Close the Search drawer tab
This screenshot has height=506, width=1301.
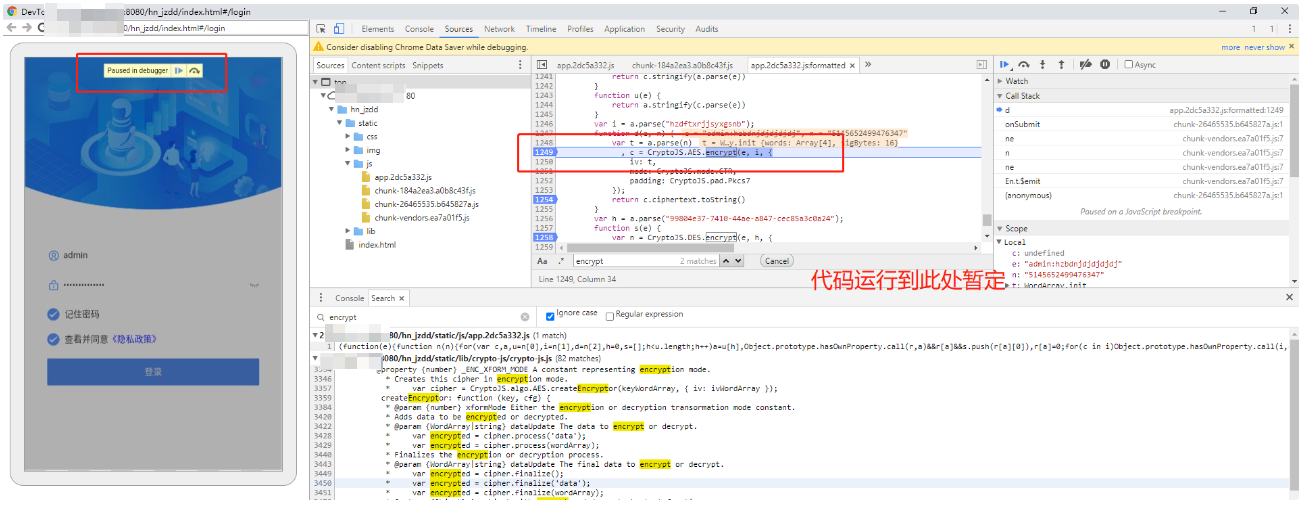click(x=401, y=298)
